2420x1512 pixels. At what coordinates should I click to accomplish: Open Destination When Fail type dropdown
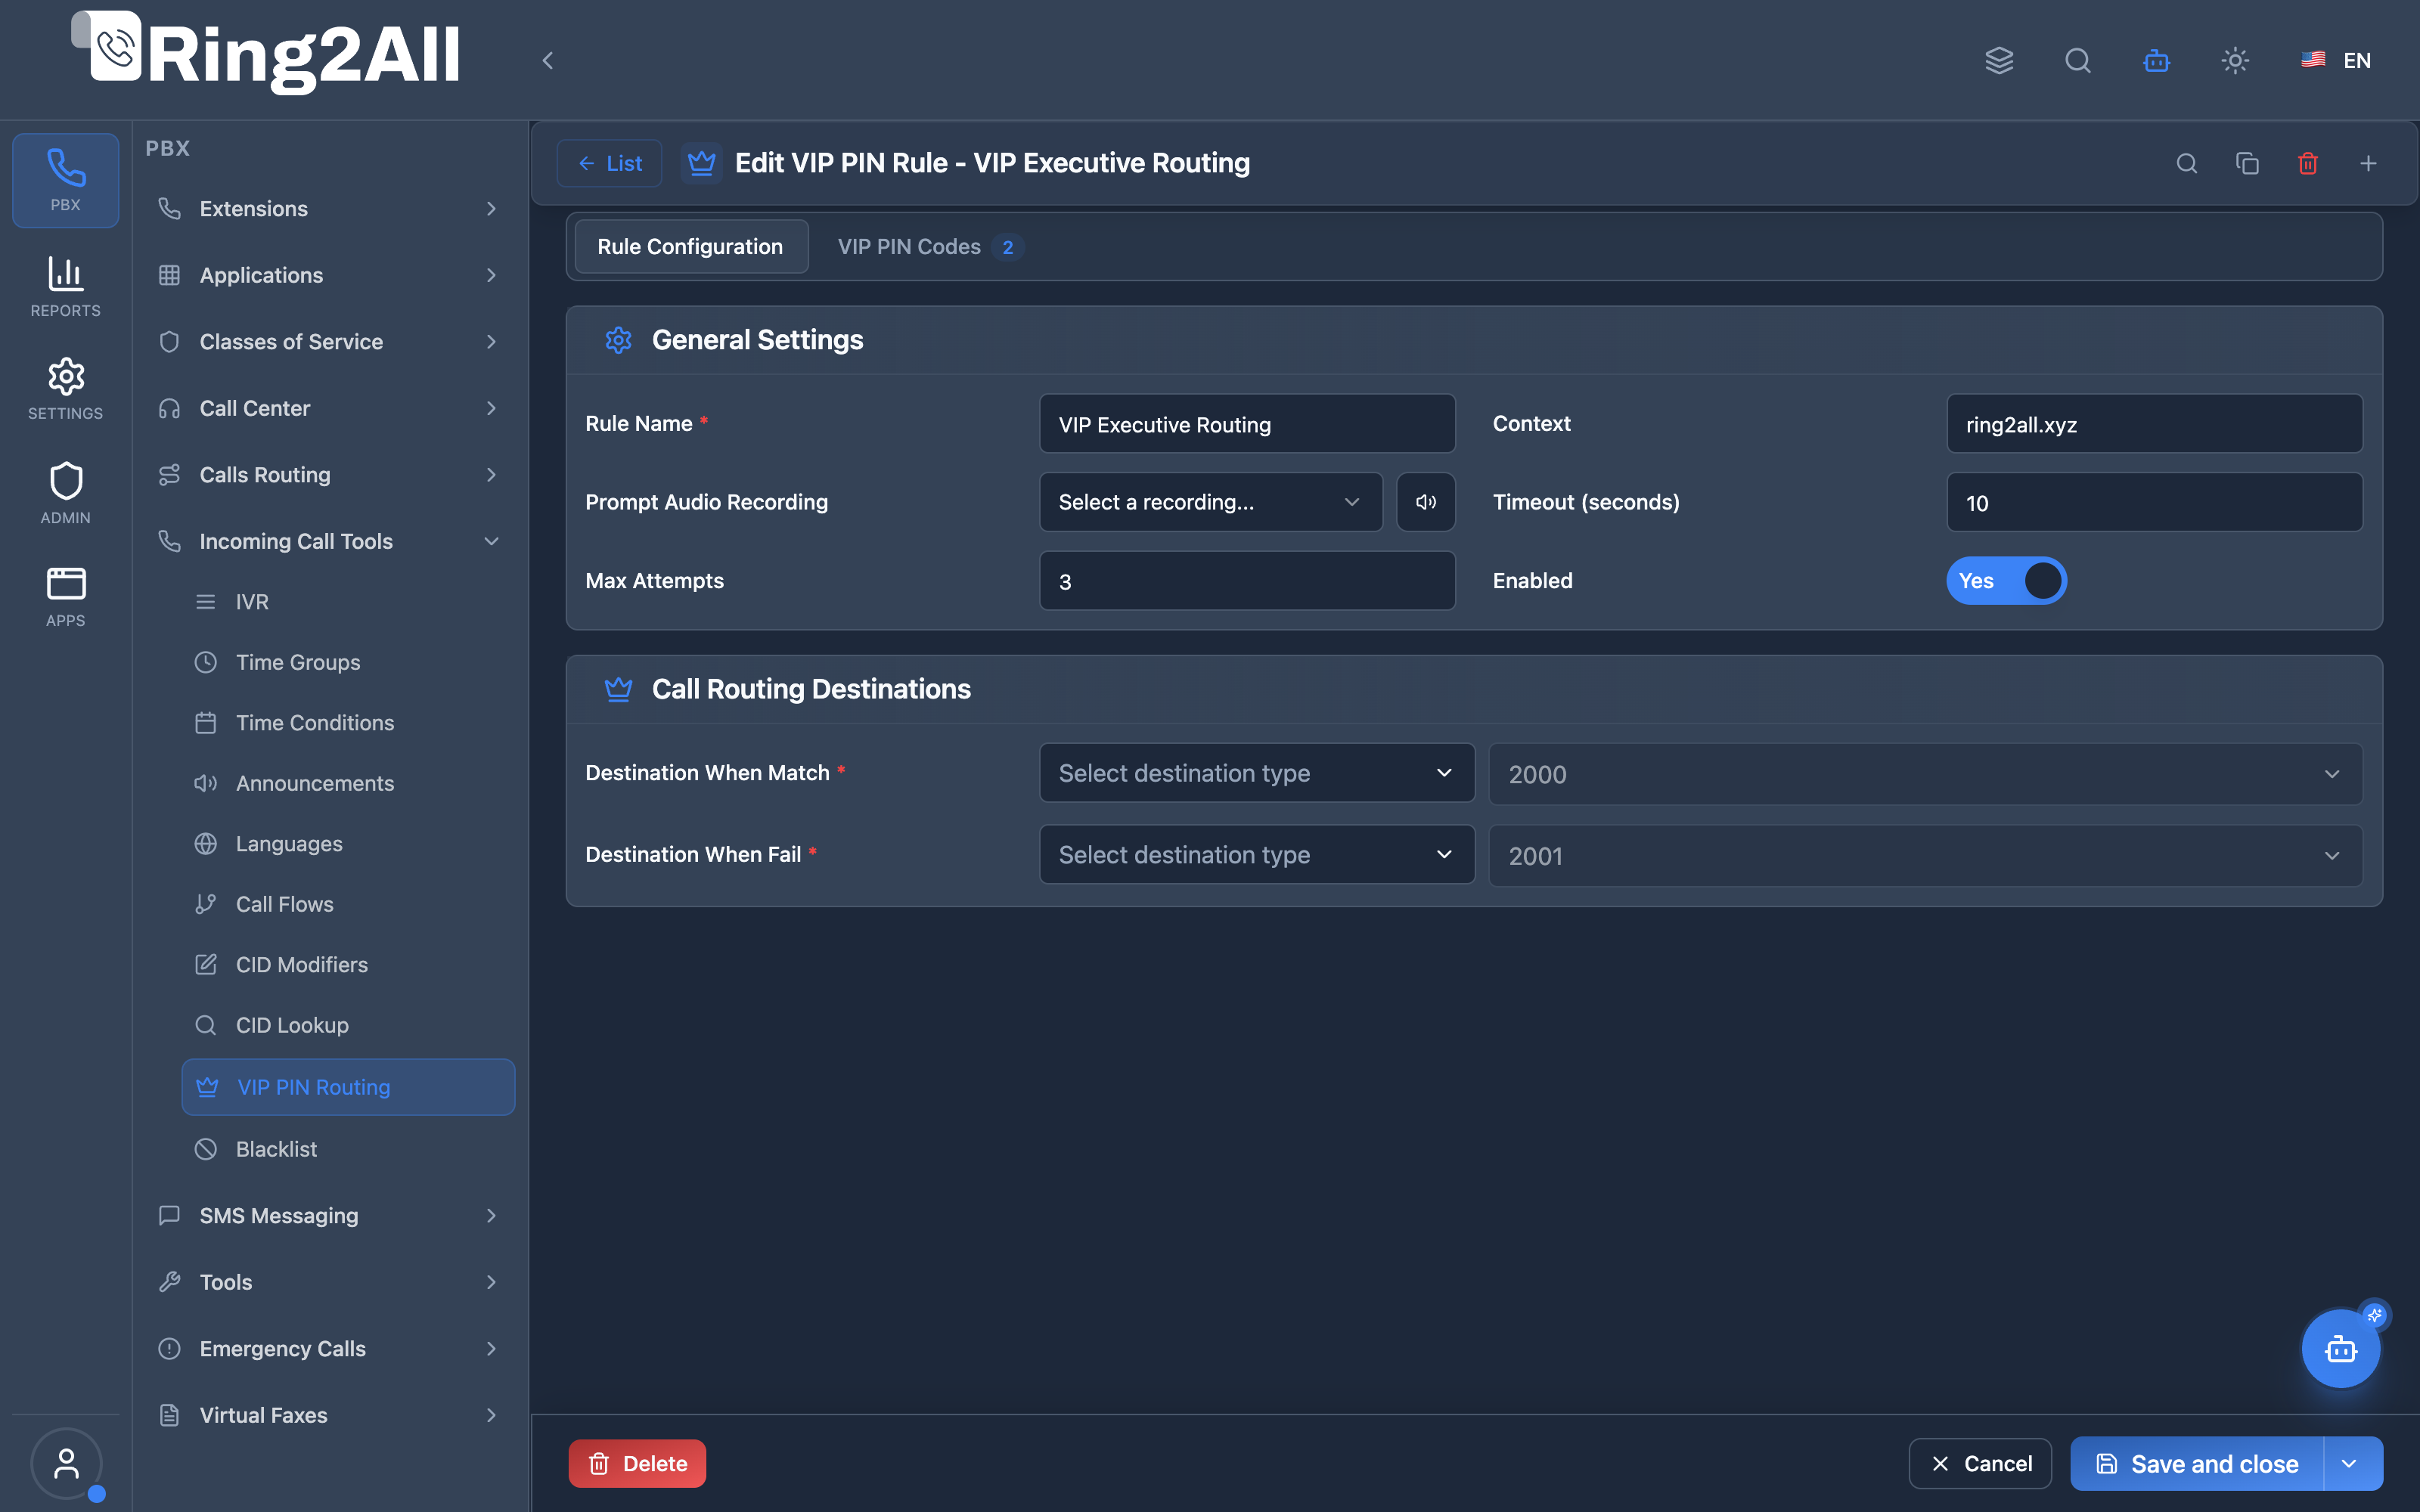click(x=1257, y=855)
